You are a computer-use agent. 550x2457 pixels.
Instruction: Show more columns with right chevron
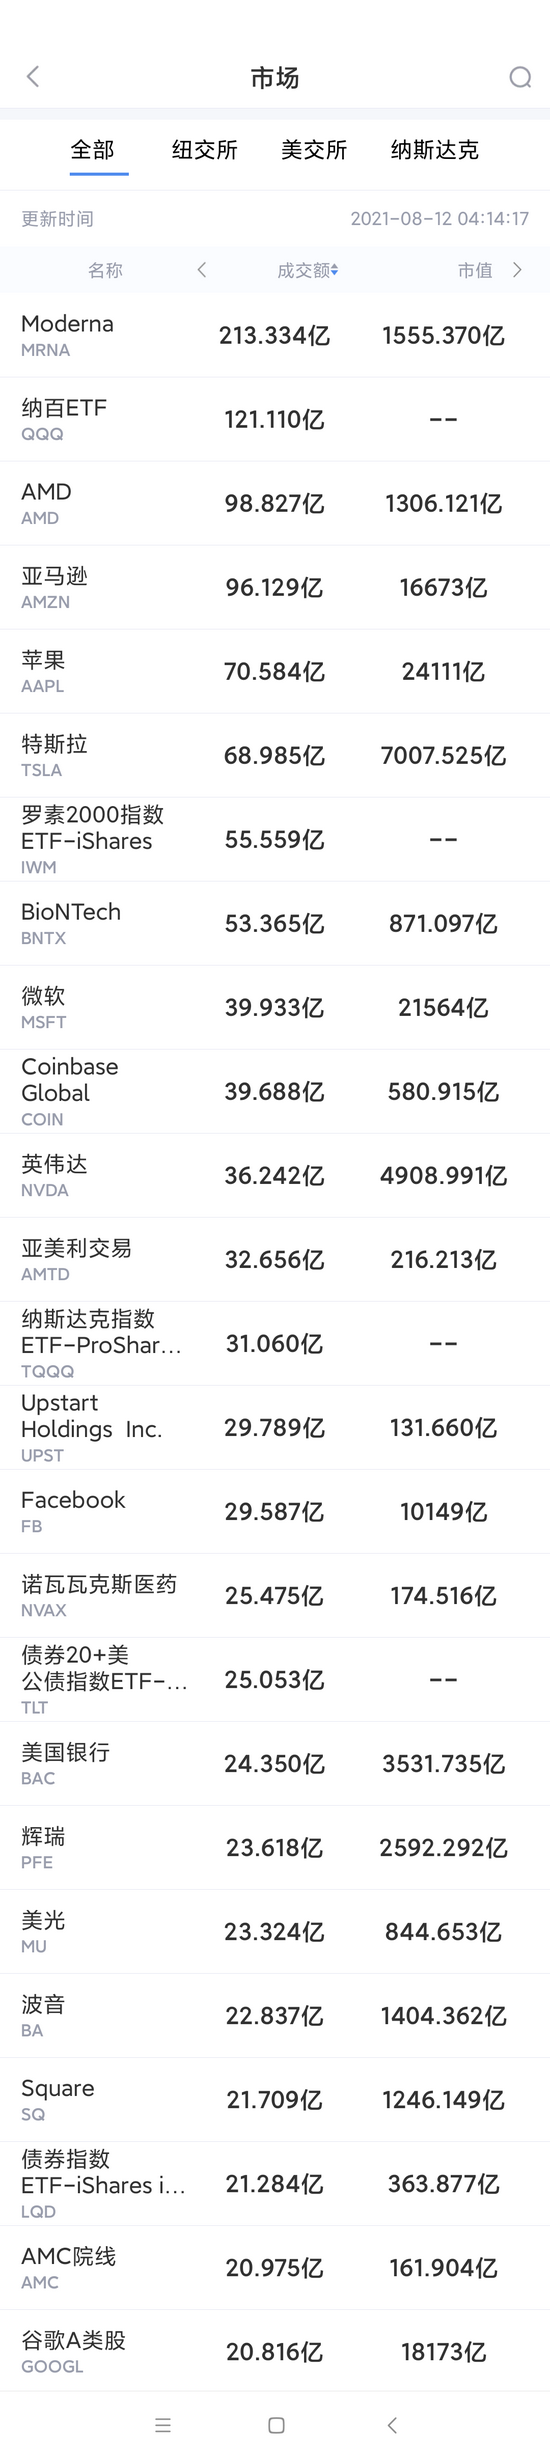pyautogui.click(x=517, y=270)
